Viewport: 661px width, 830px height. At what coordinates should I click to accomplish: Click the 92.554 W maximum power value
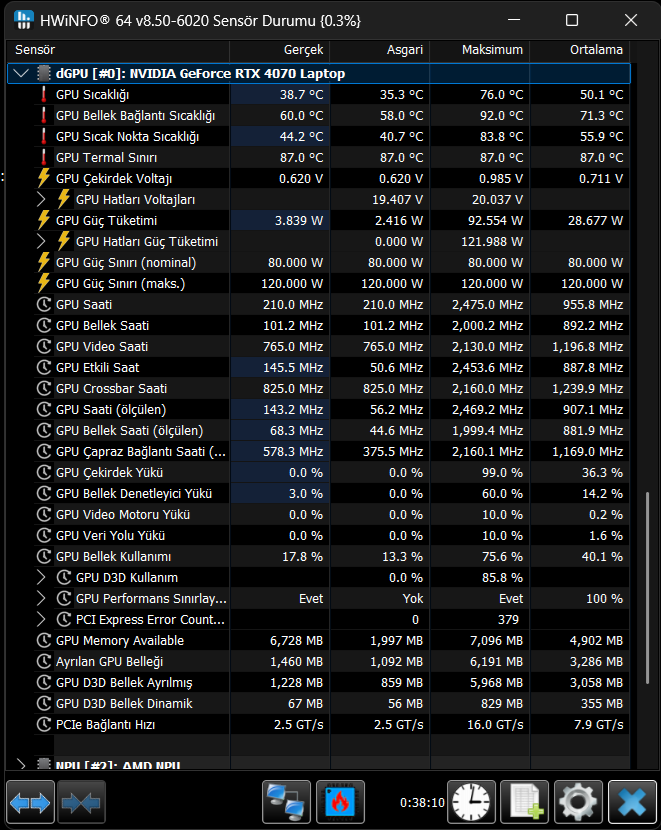(495, 220)
